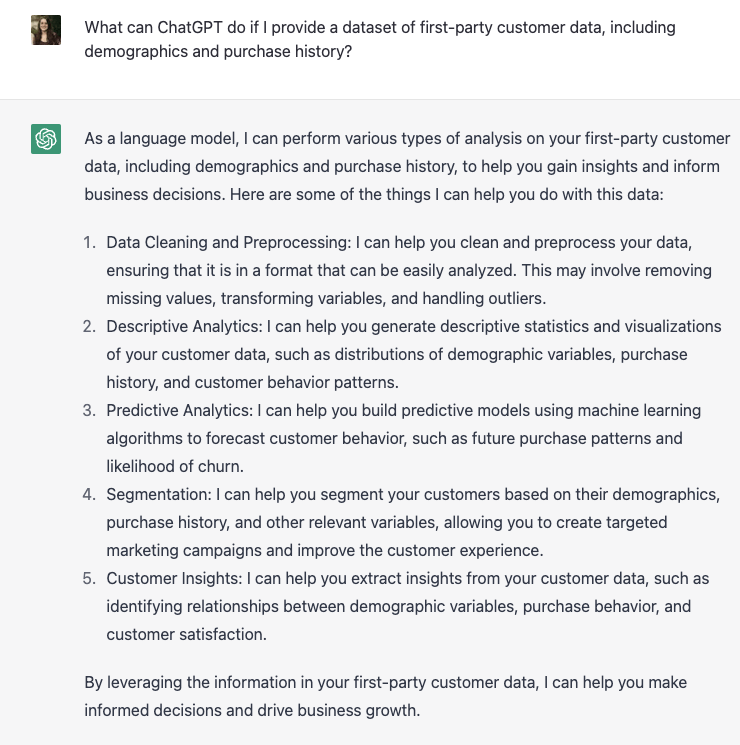Click the list number 3 marker
The width and height of the screenshot is (740, 745).
coord(89,410)
